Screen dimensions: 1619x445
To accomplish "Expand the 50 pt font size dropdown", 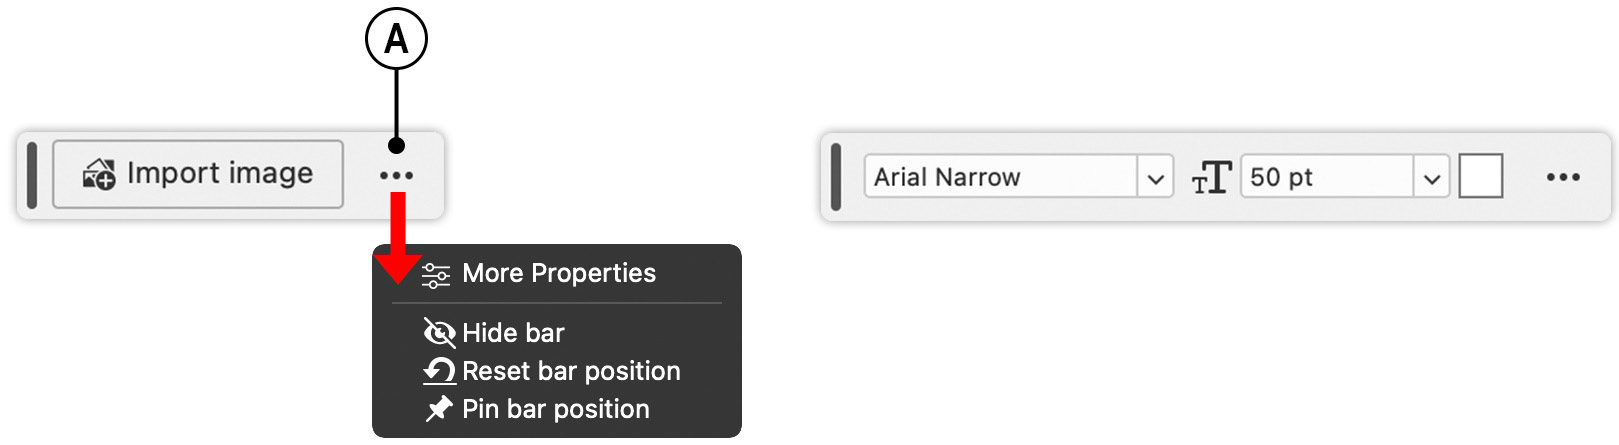I will point(1432,177).
